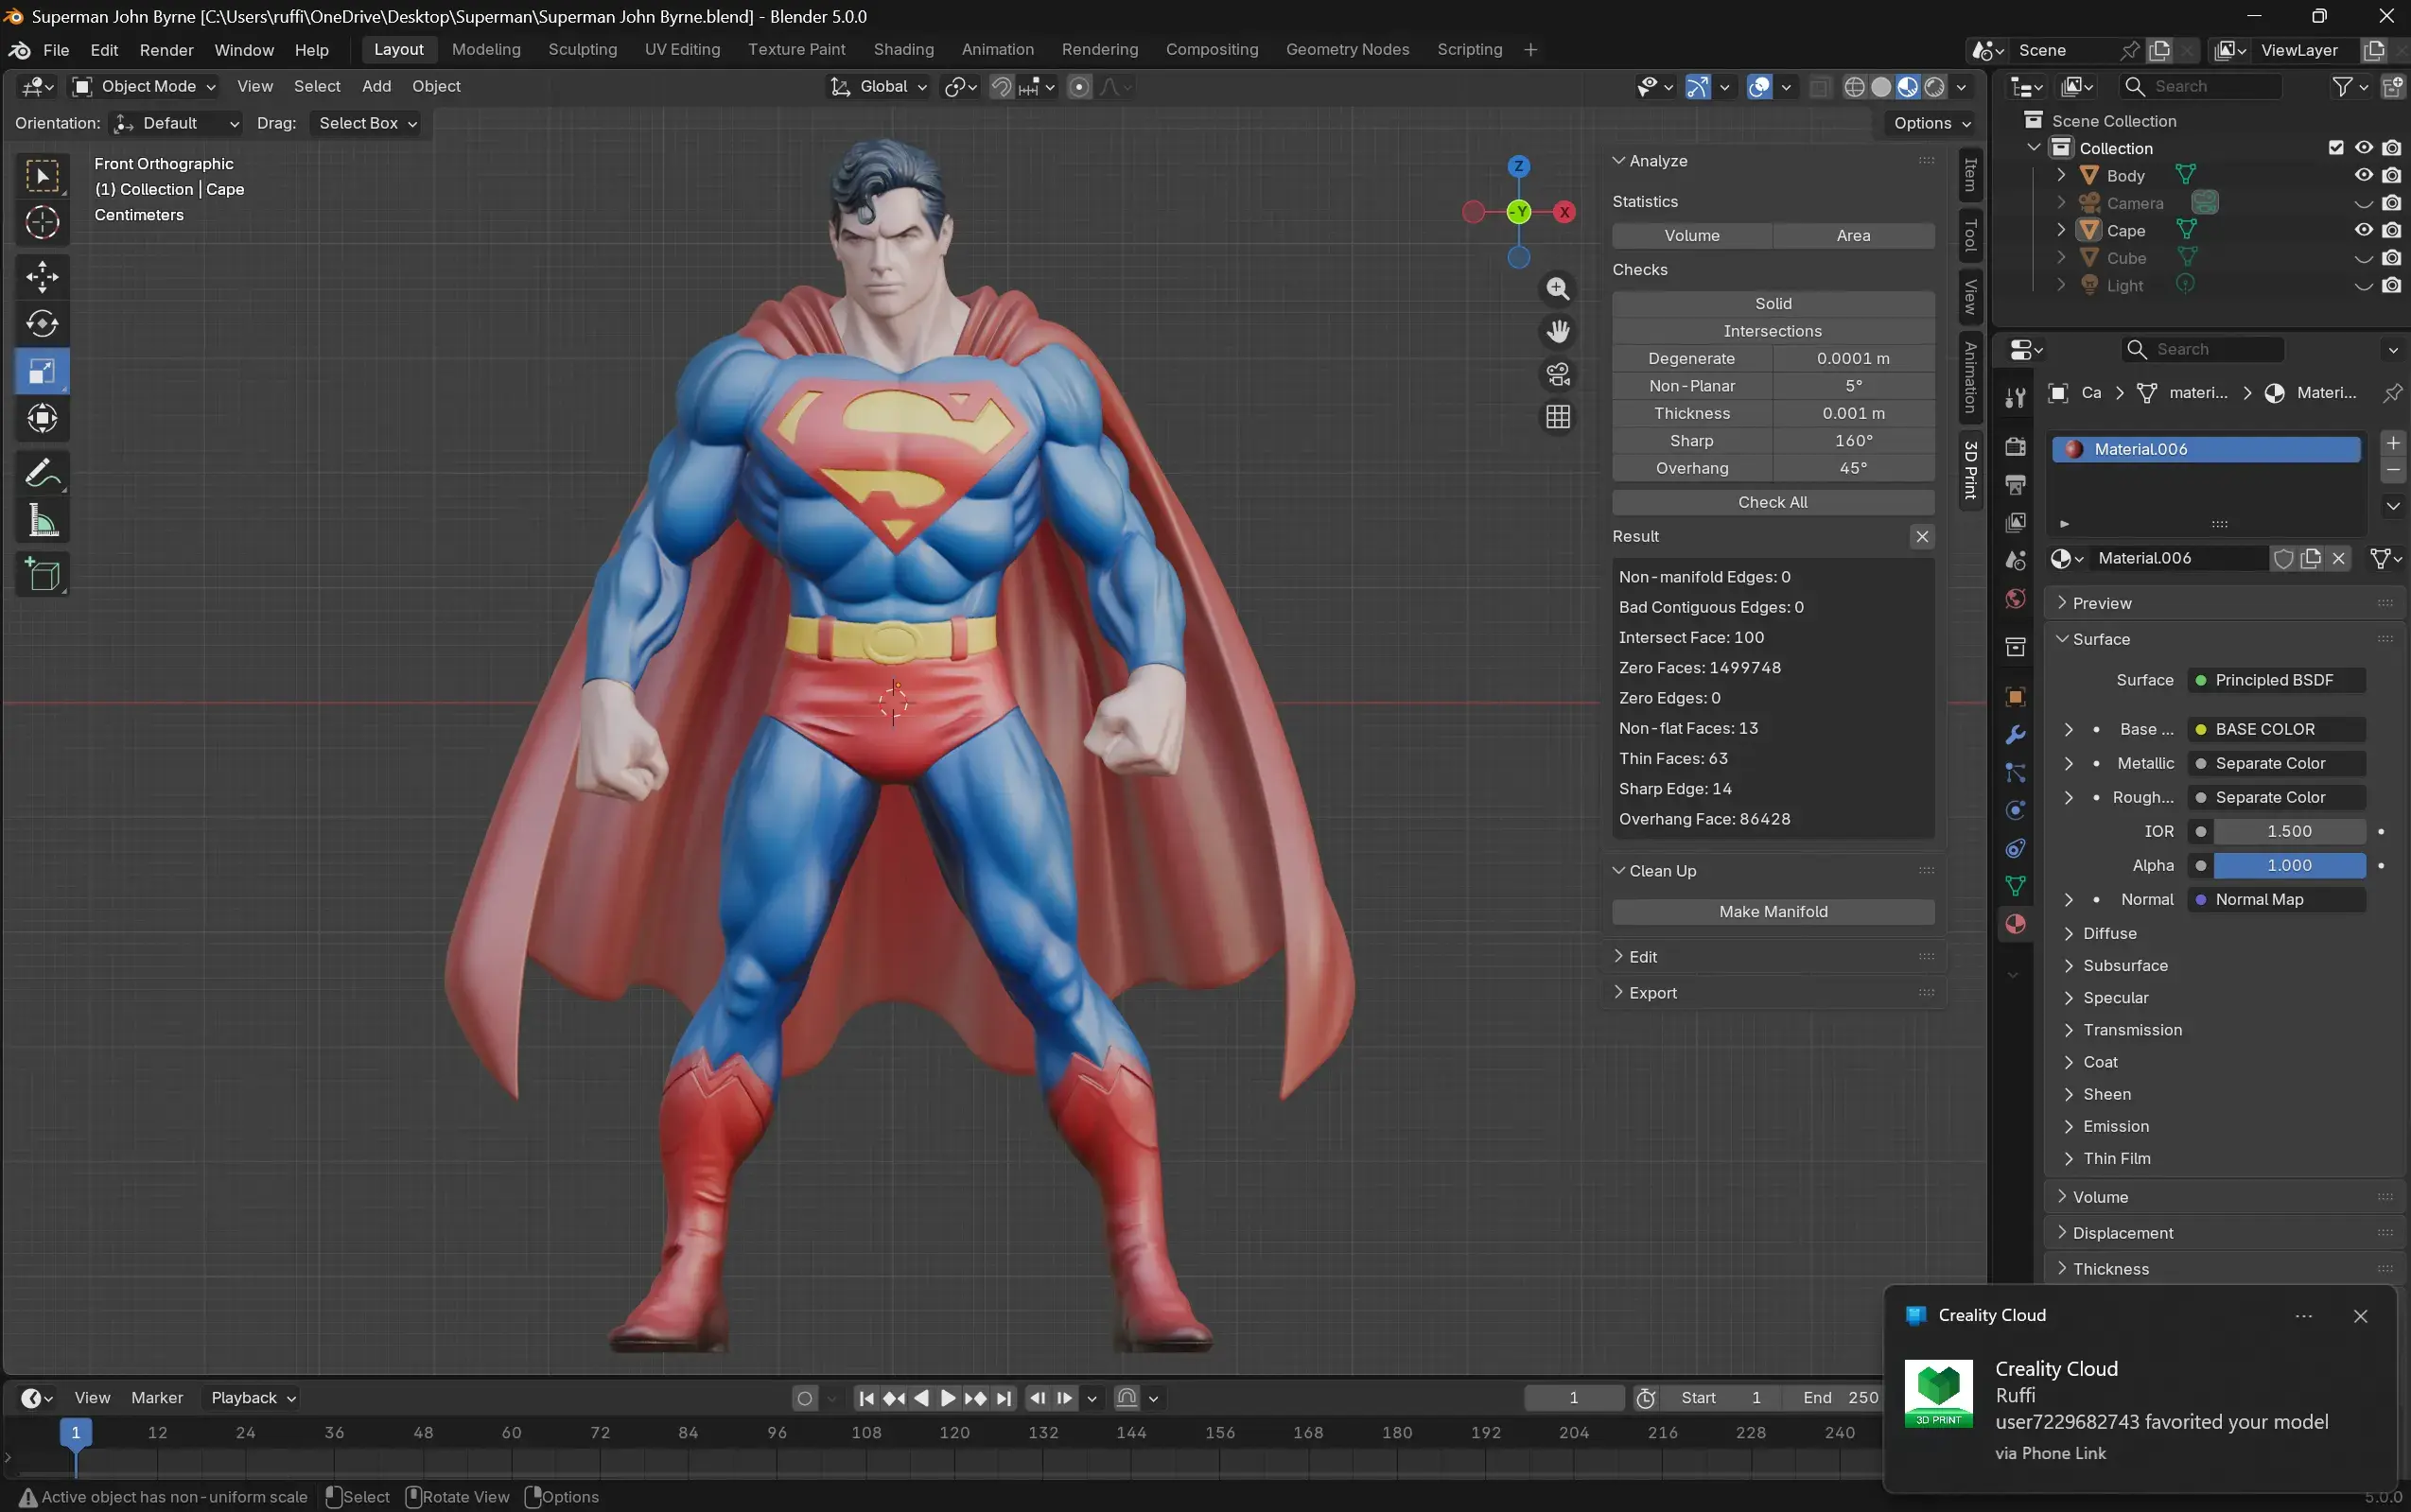Uncheck the Collection exclude checkbox

click(x=2336, y=148)
